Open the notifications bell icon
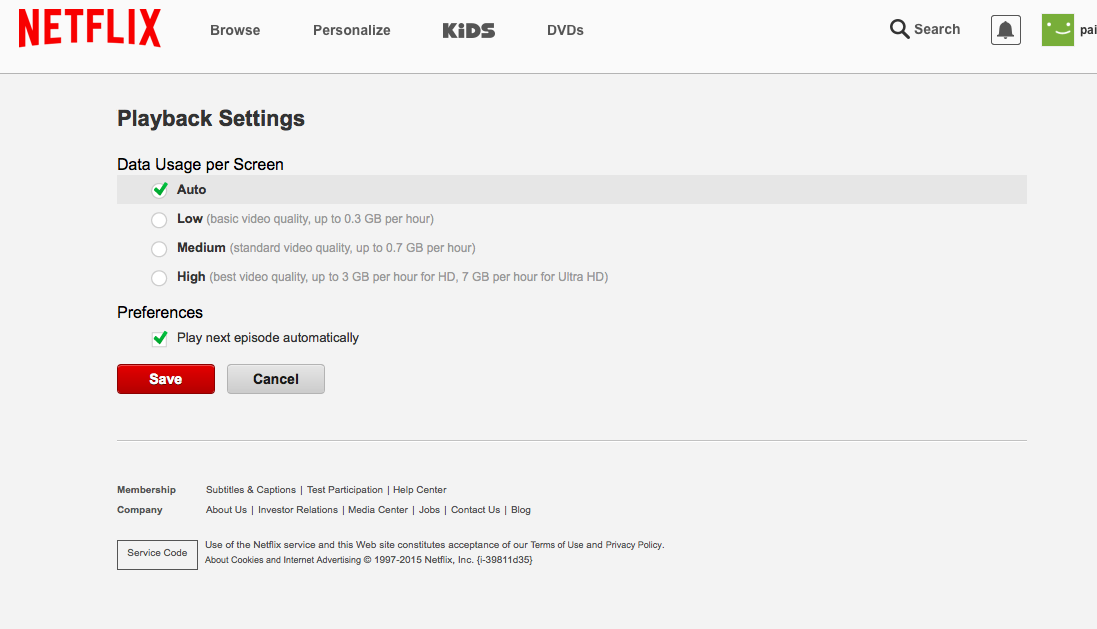The height and width of the screenshot is (629, 1097). (1005, 30)
